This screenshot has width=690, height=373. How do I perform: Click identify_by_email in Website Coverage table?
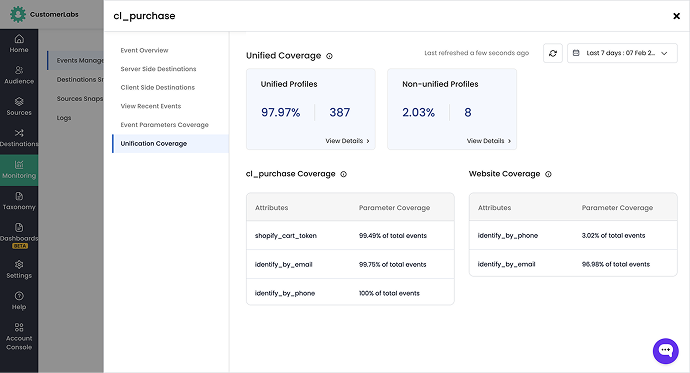tap(506, 264)
